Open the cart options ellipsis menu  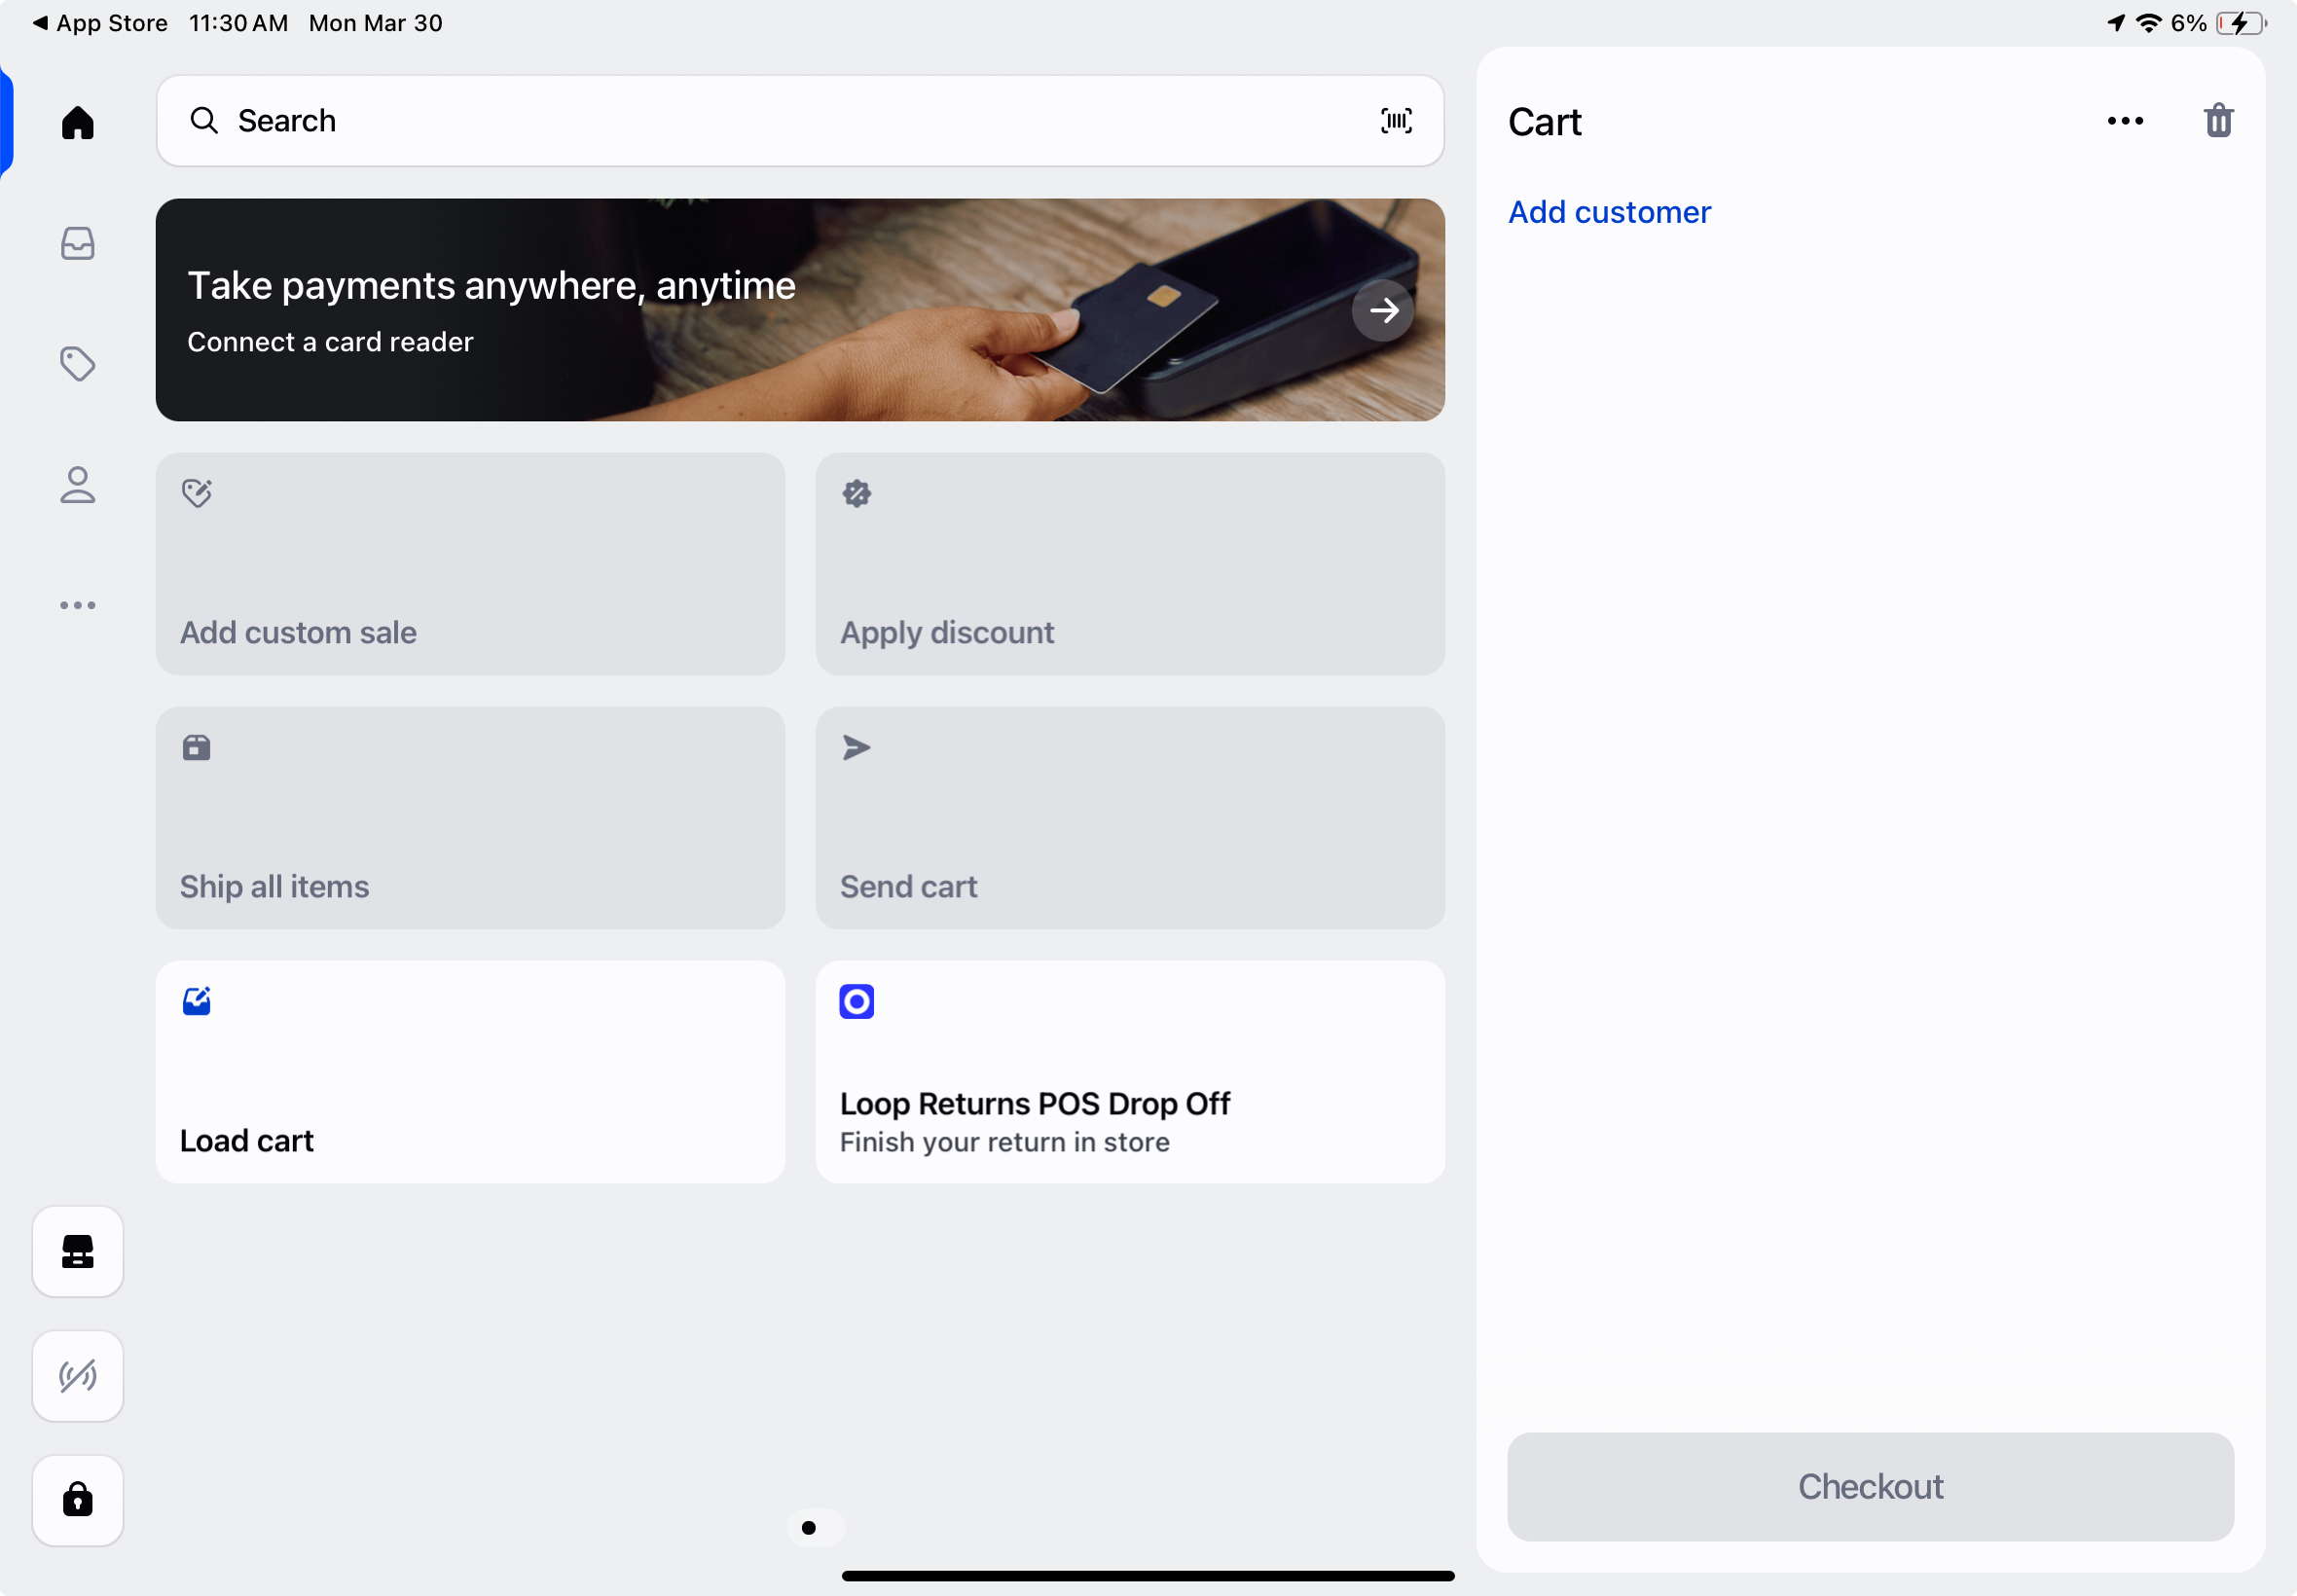pos(2124,121)
